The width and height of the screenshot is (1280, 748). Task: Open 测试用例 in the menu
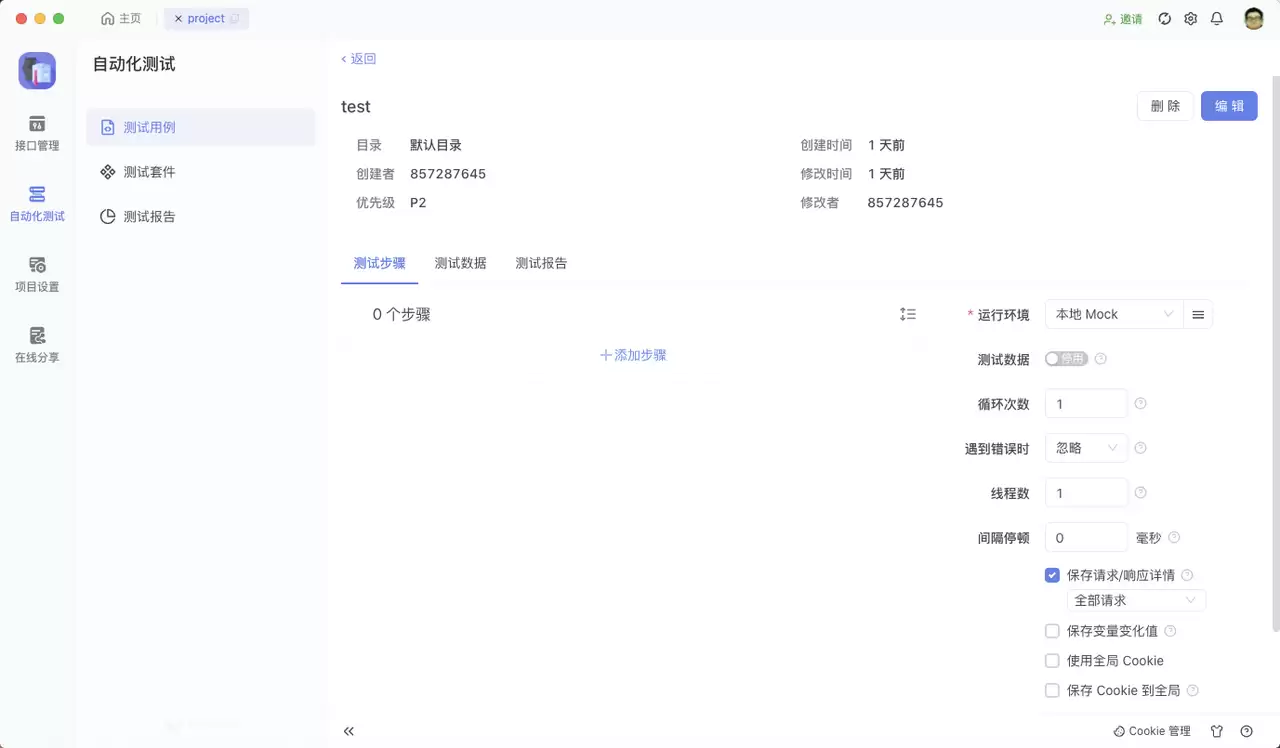click(200, 127)
